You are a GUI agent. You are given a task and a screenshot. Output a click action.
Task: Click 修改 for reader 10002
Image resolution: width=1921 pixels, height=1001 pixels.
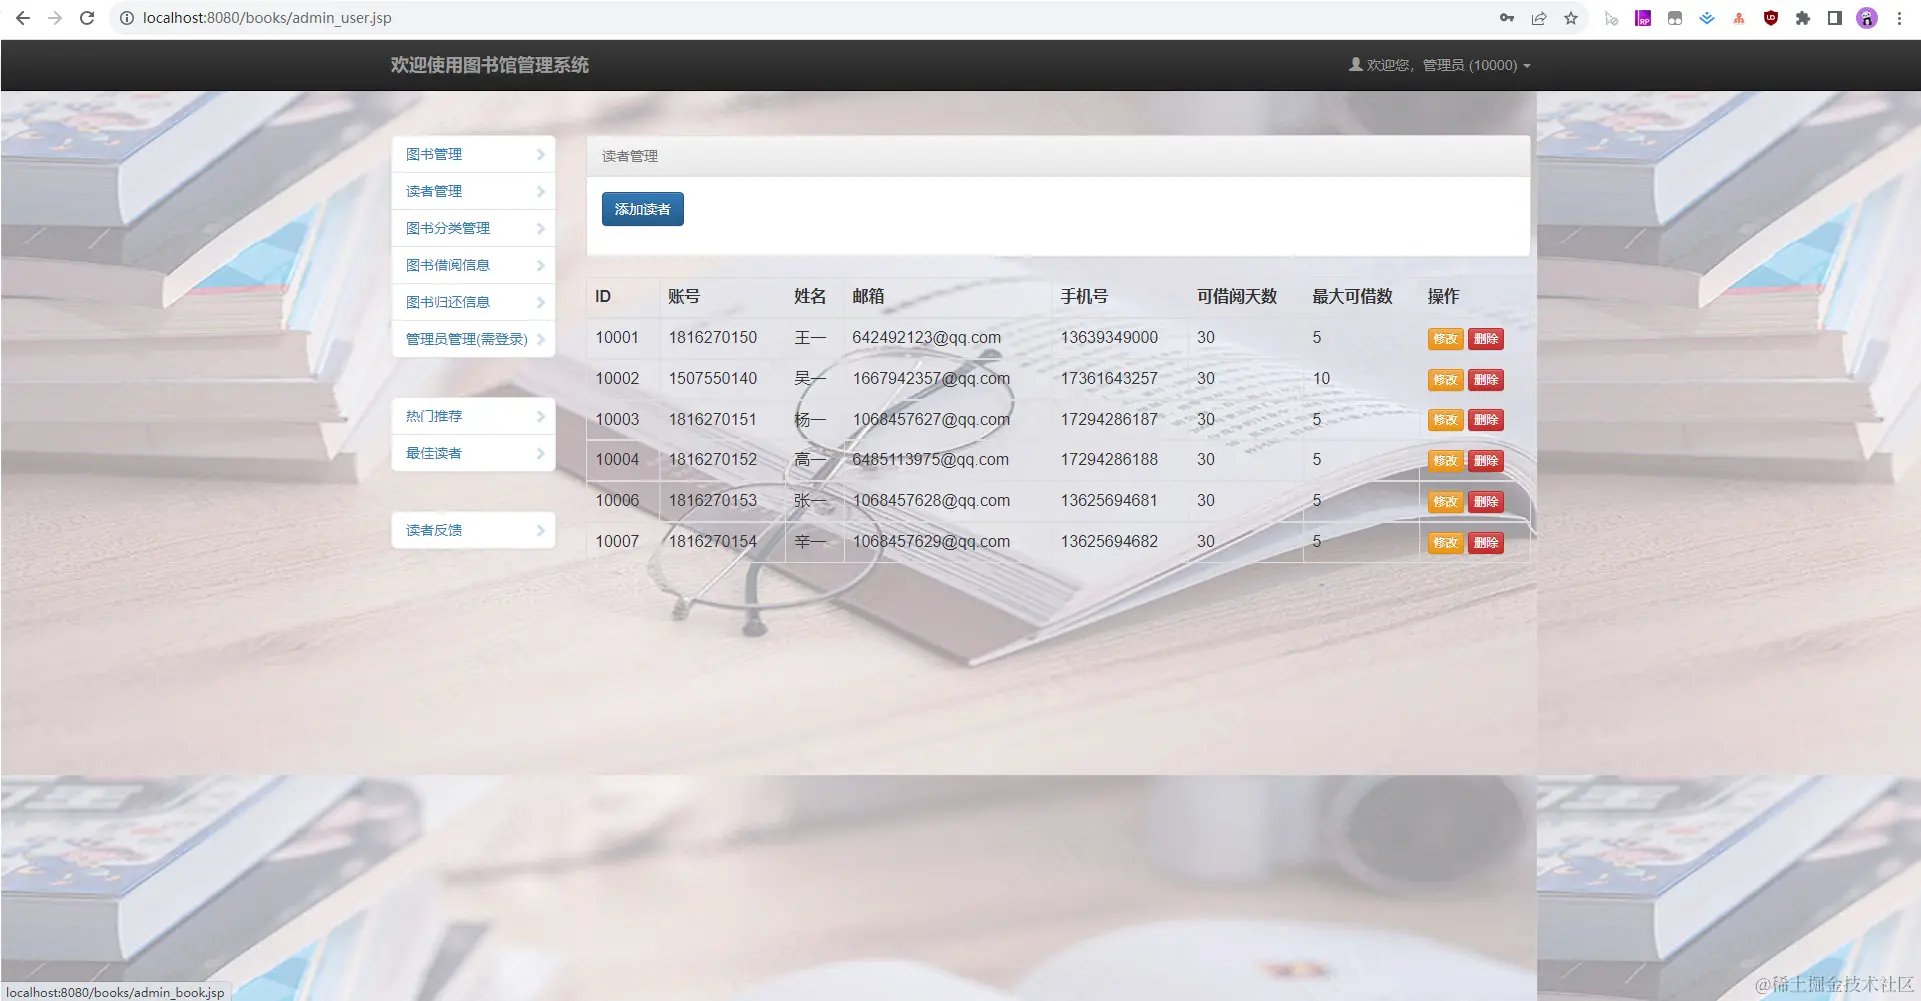tap(1445, 380)
